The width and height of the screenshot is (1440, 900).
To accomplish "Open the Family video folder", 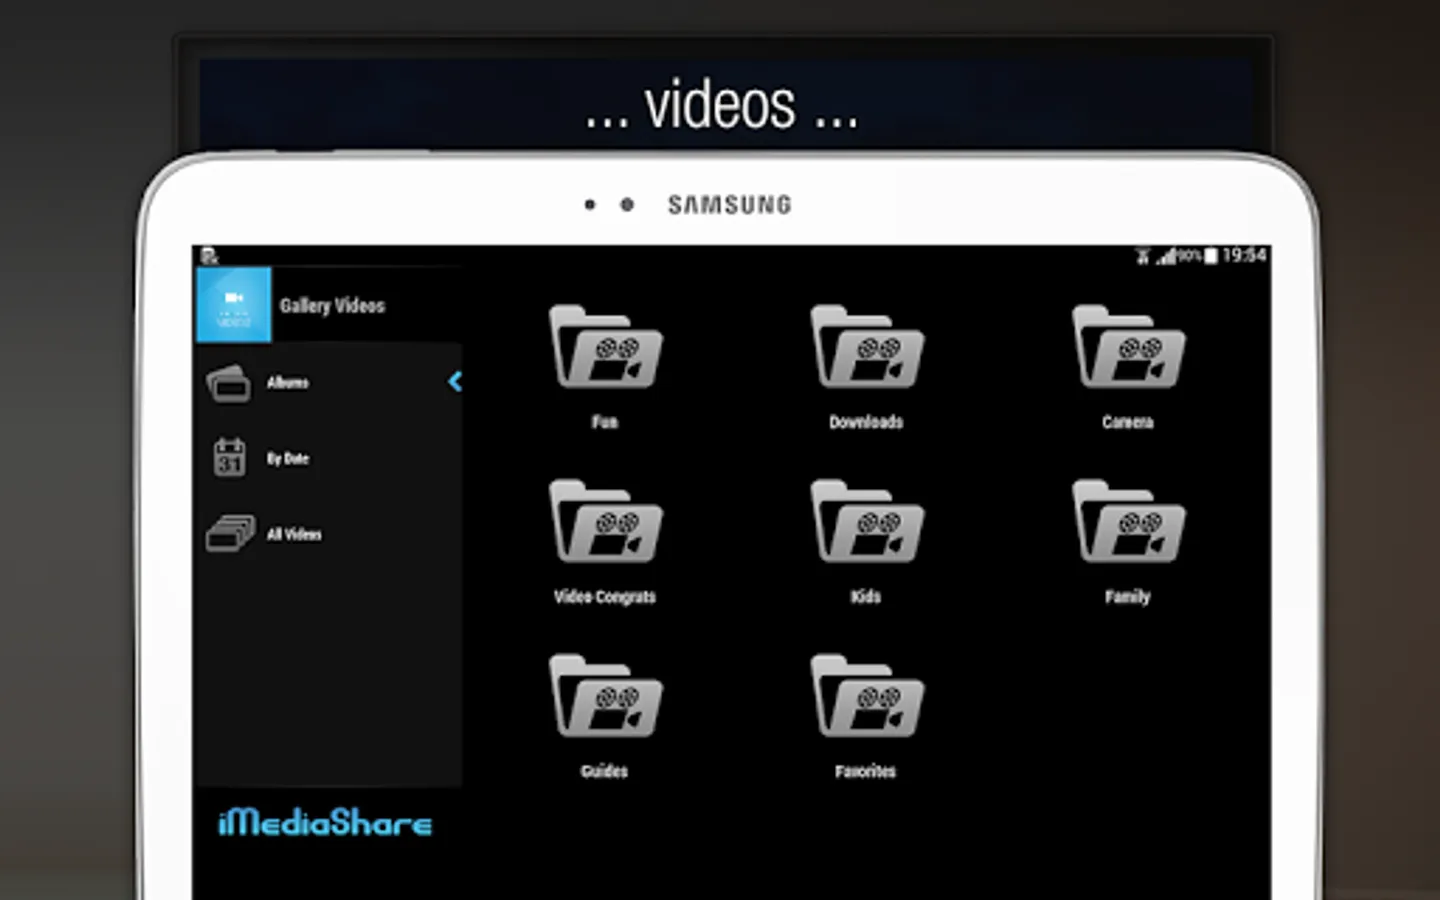I will pos(1128,522).
